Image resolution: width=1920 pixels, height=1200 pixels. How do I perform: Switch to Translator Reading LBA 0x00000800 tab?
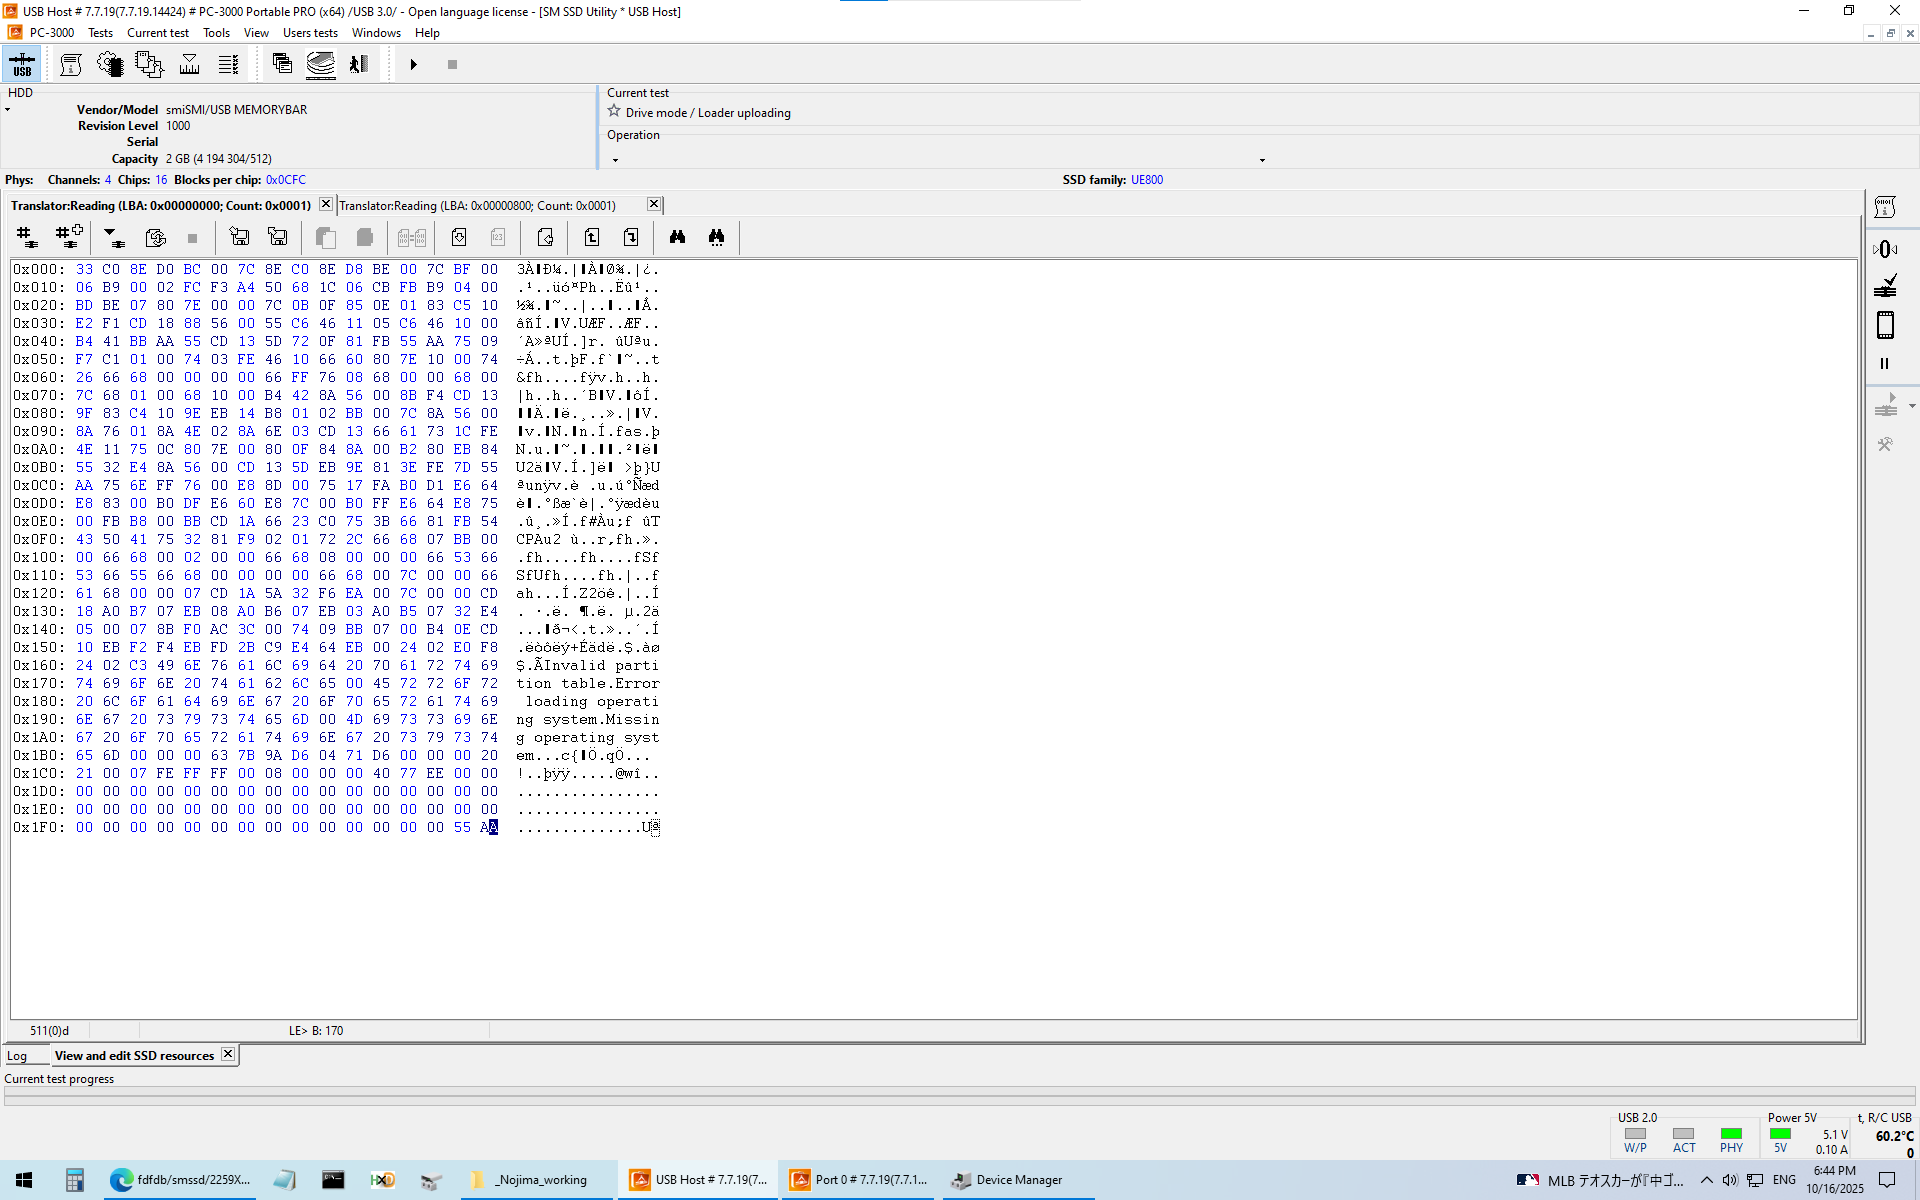pyautogui.click(x=478, y=205)
